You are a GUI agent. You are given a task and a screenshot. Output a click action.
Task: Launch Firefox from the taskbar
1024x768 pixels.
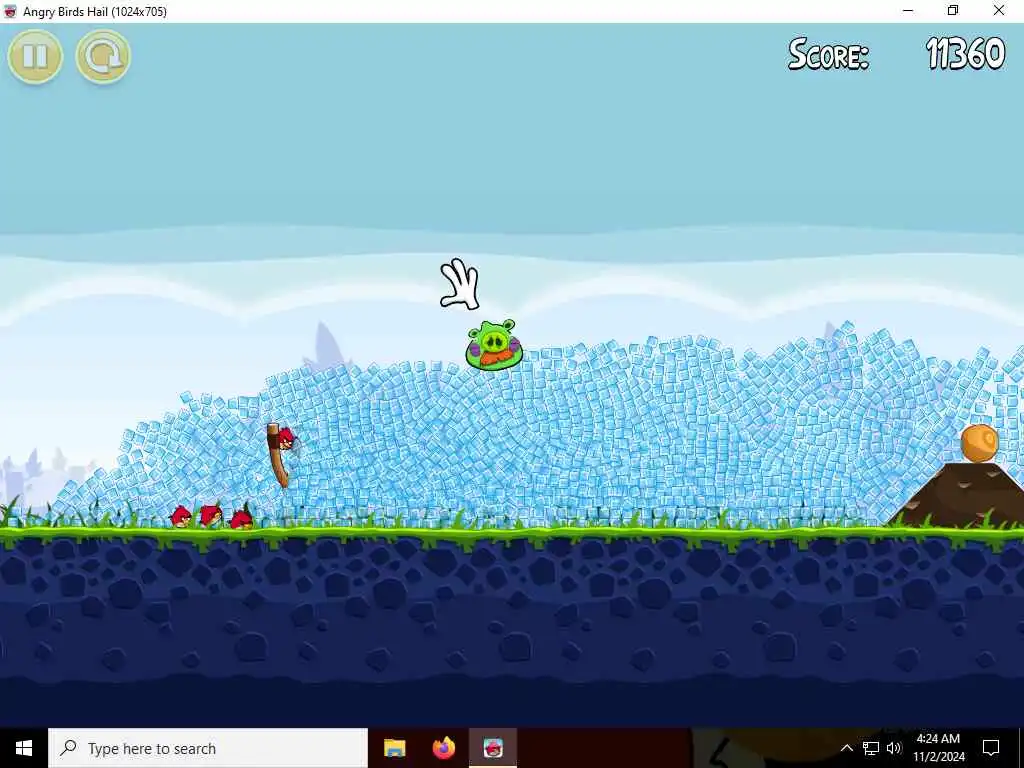(443, 748)
